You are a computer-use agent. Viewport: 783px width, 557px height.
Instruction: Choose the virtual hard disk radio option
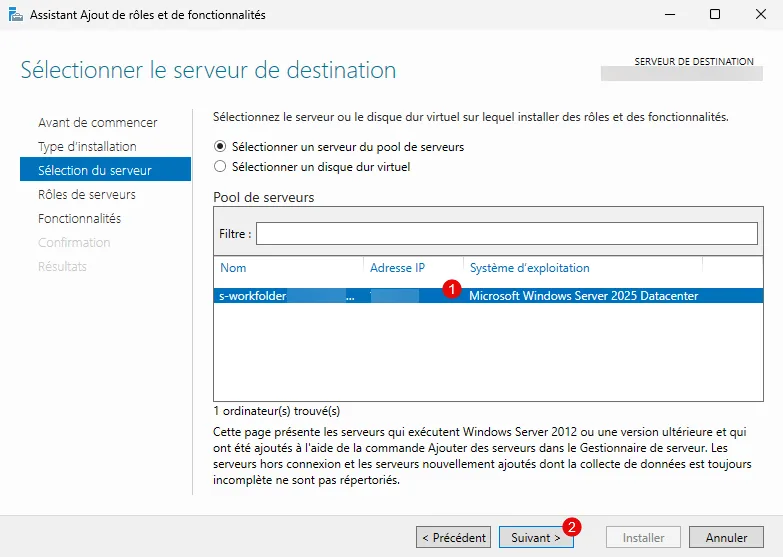(x=220, y=167)
